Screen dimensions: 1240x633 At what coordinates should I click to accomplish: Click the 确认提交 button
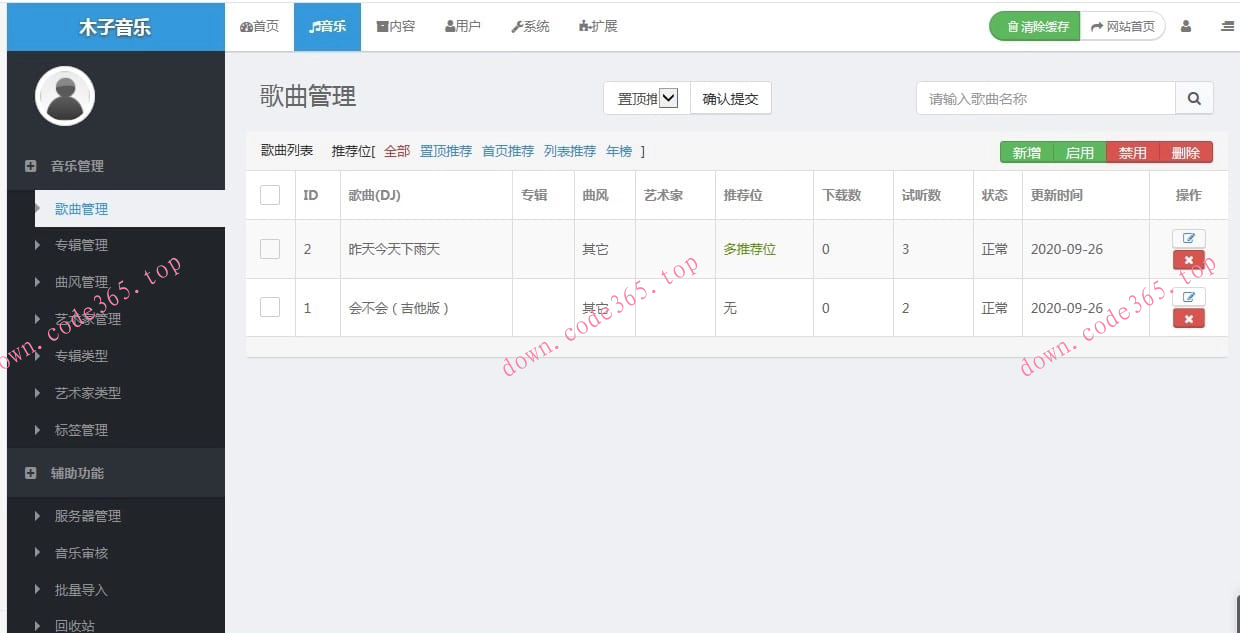731,97
